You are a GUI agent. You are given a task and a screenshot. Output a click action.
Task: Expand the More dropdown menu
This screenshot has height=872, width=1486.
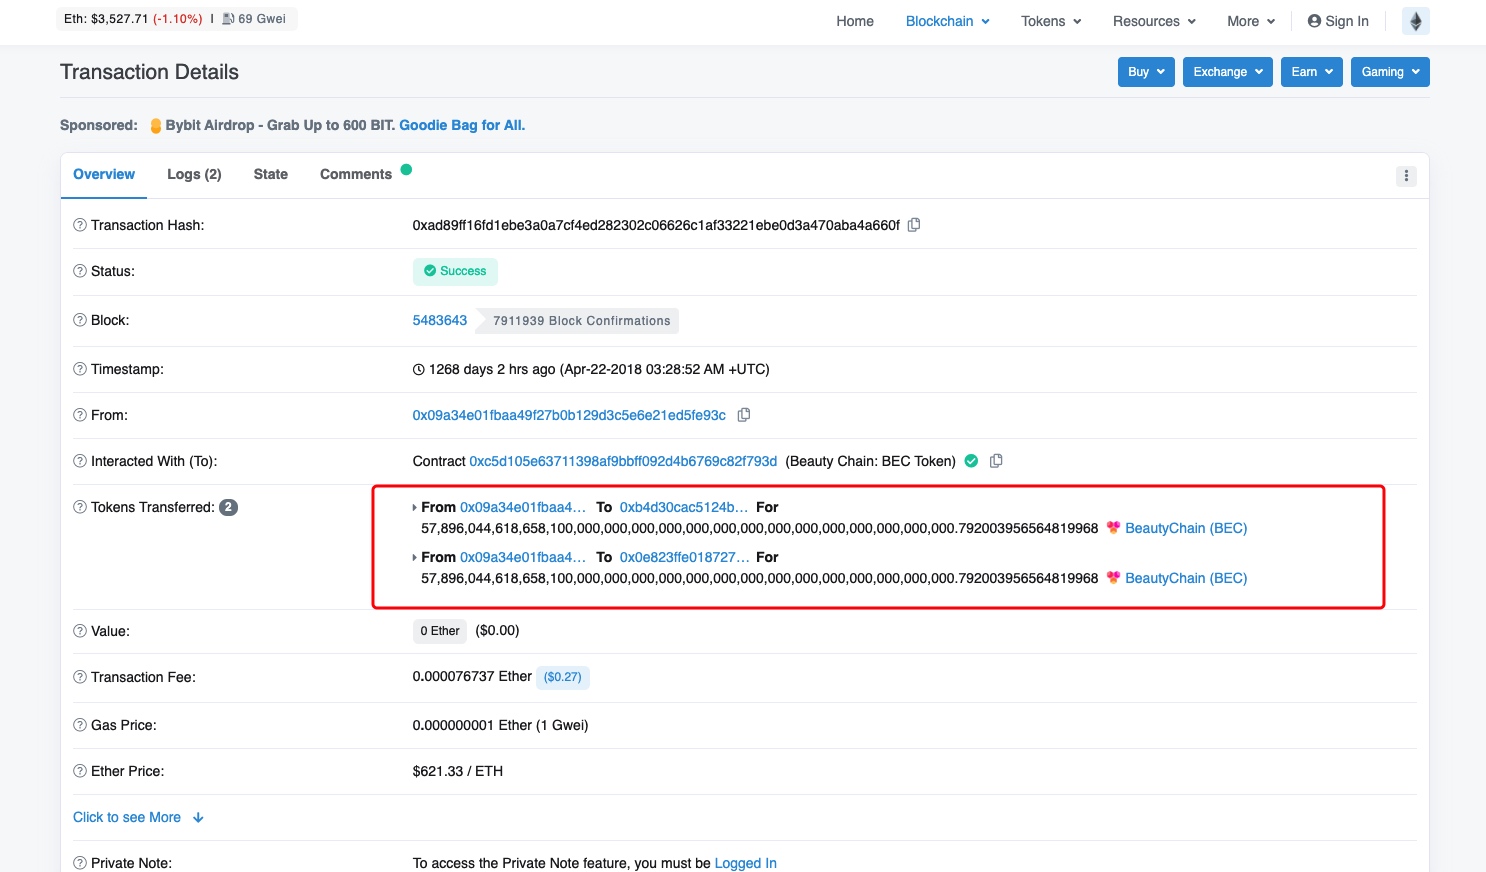click(1251, 21)
